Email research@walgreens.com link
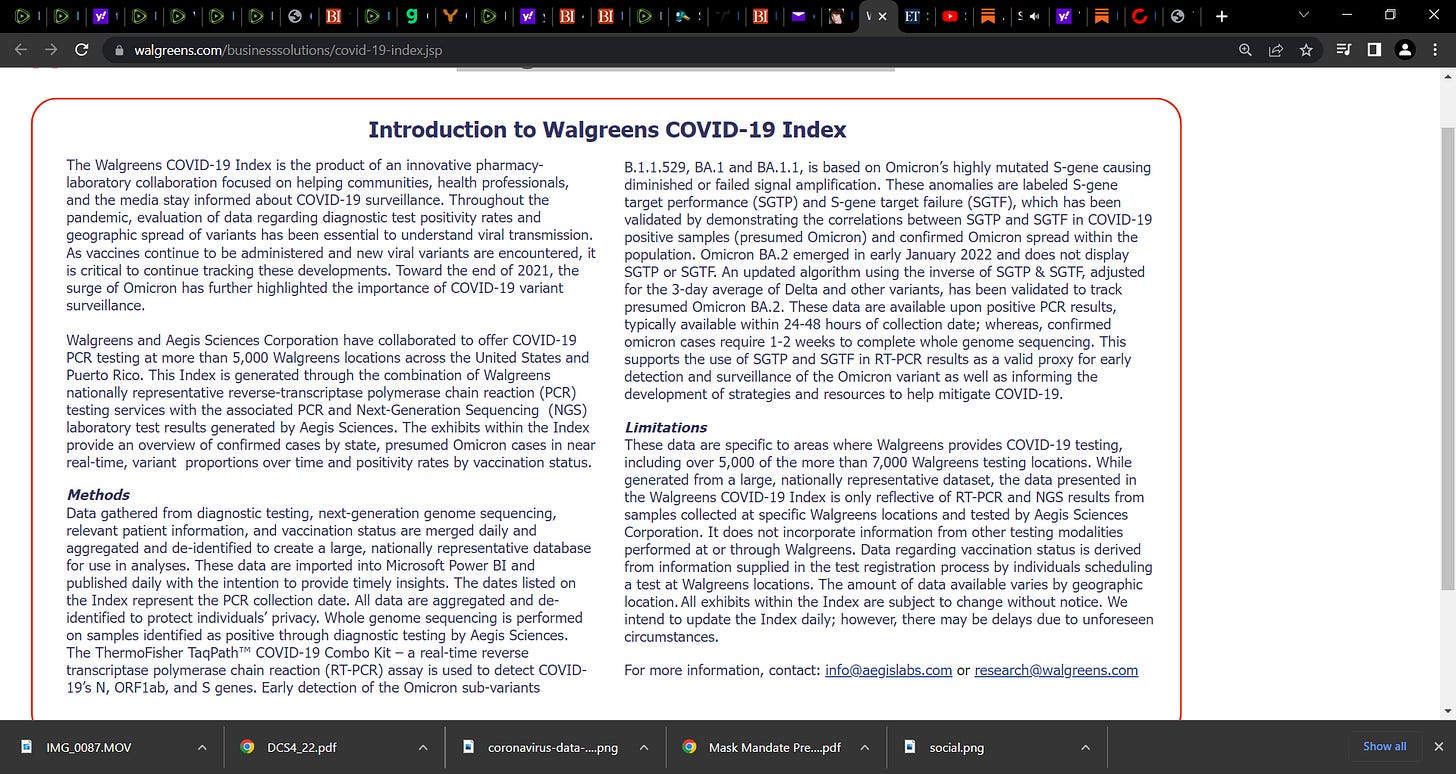The image size is (1456, 774). click(1056, 670)
